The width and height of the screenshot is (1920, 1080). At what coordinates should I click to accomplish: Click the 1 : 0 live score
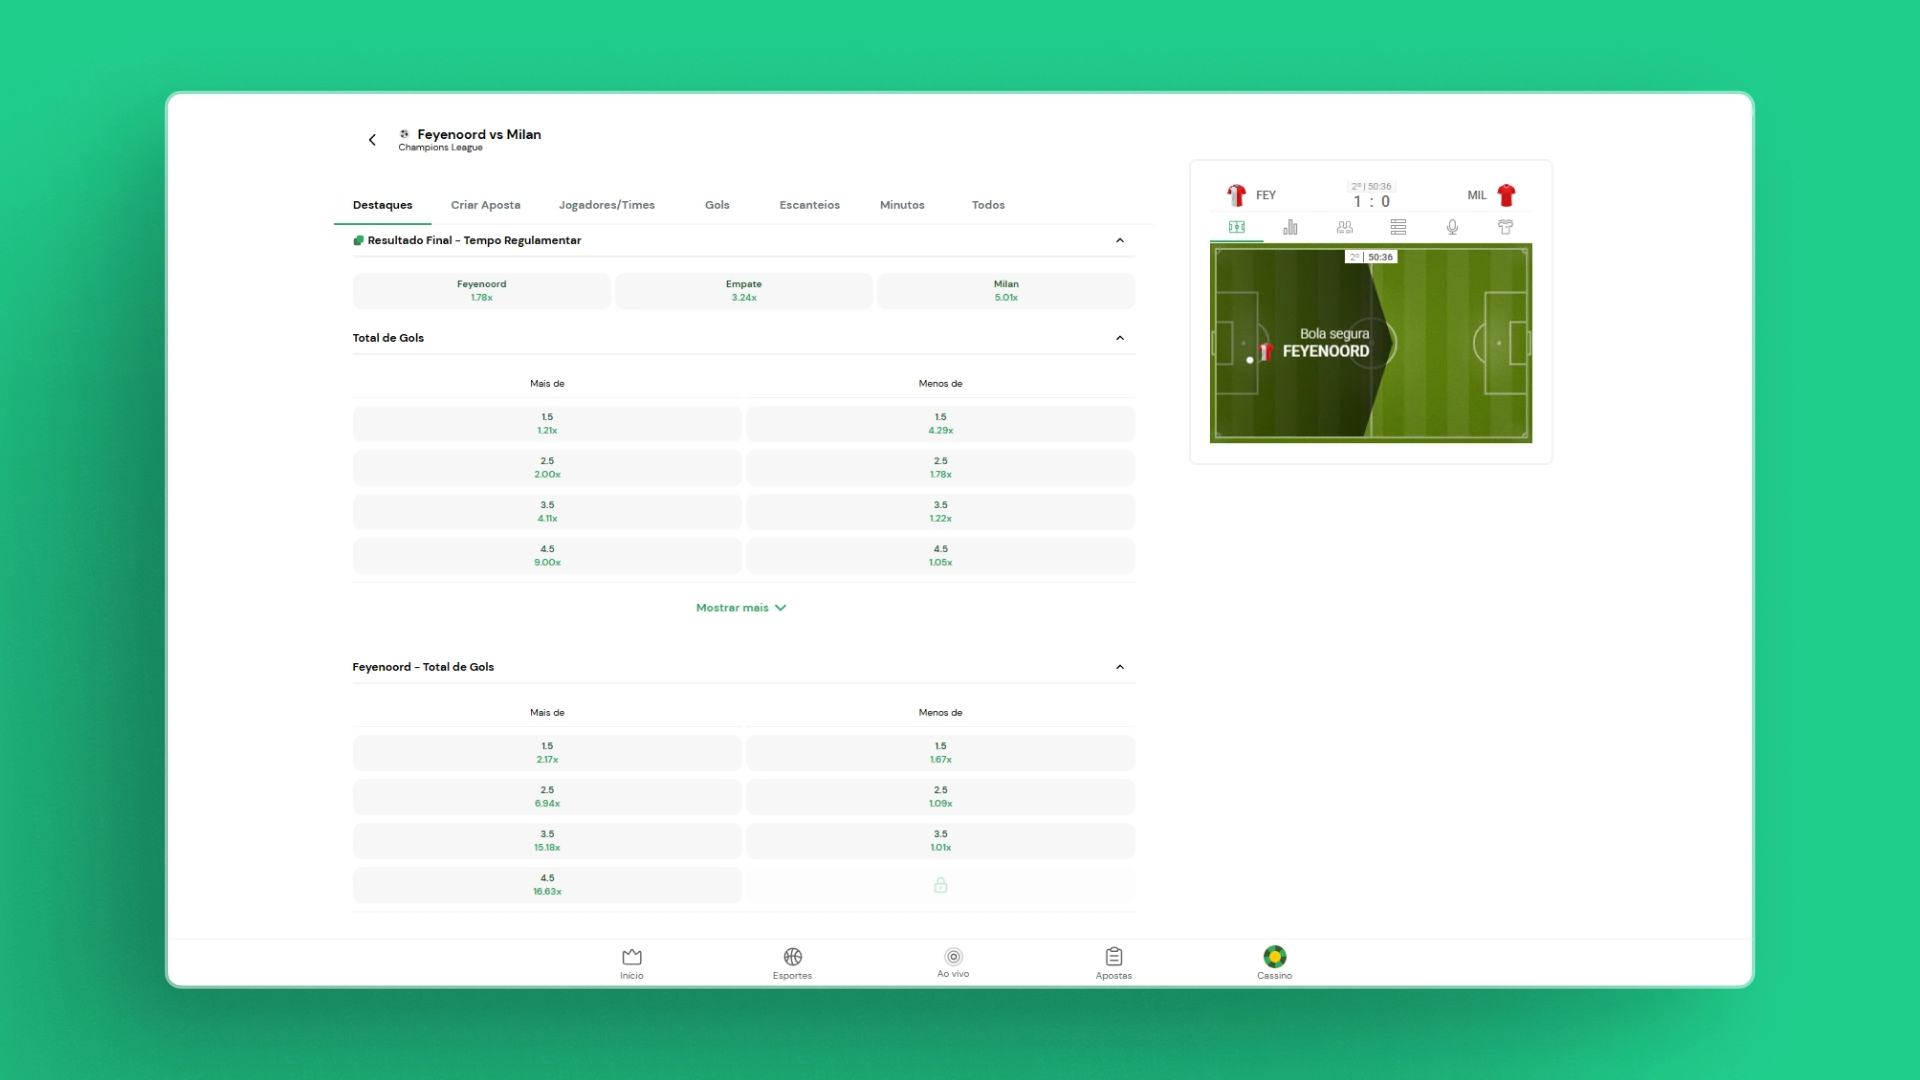1371,202
